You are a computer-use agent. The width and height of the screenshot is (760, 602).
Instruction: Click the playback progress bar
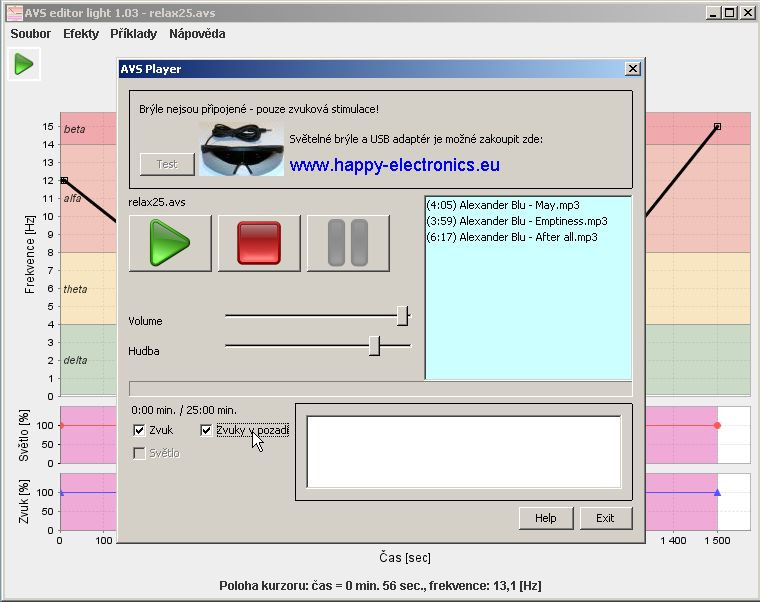(380, 389)
